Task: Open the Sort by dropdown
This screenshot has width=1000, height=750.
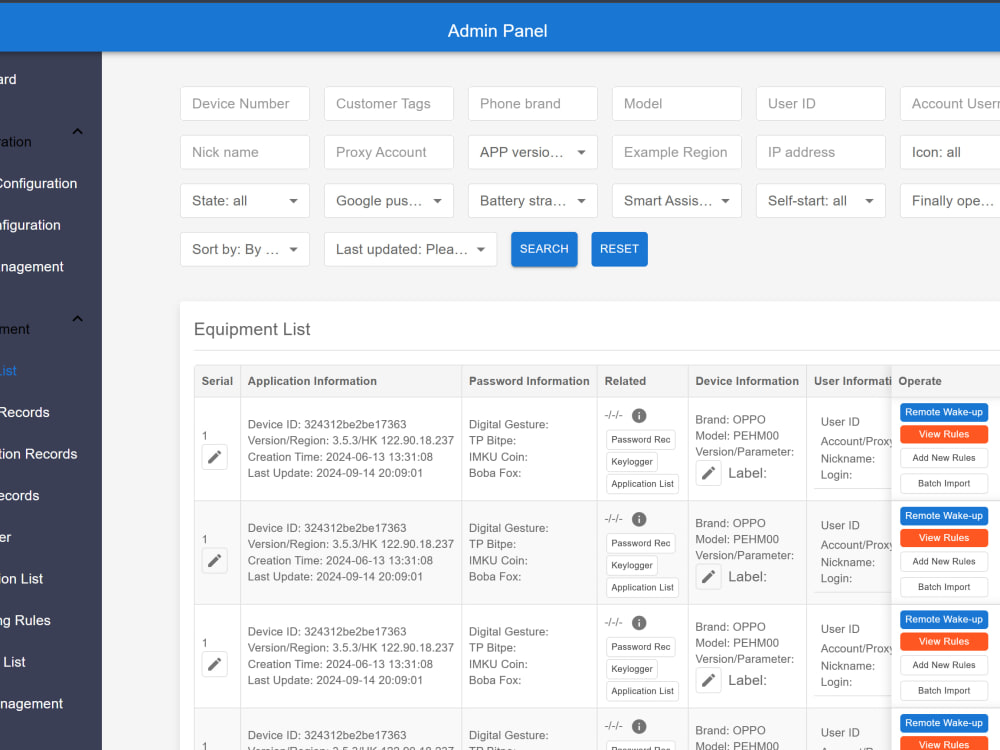Action: 245,249
